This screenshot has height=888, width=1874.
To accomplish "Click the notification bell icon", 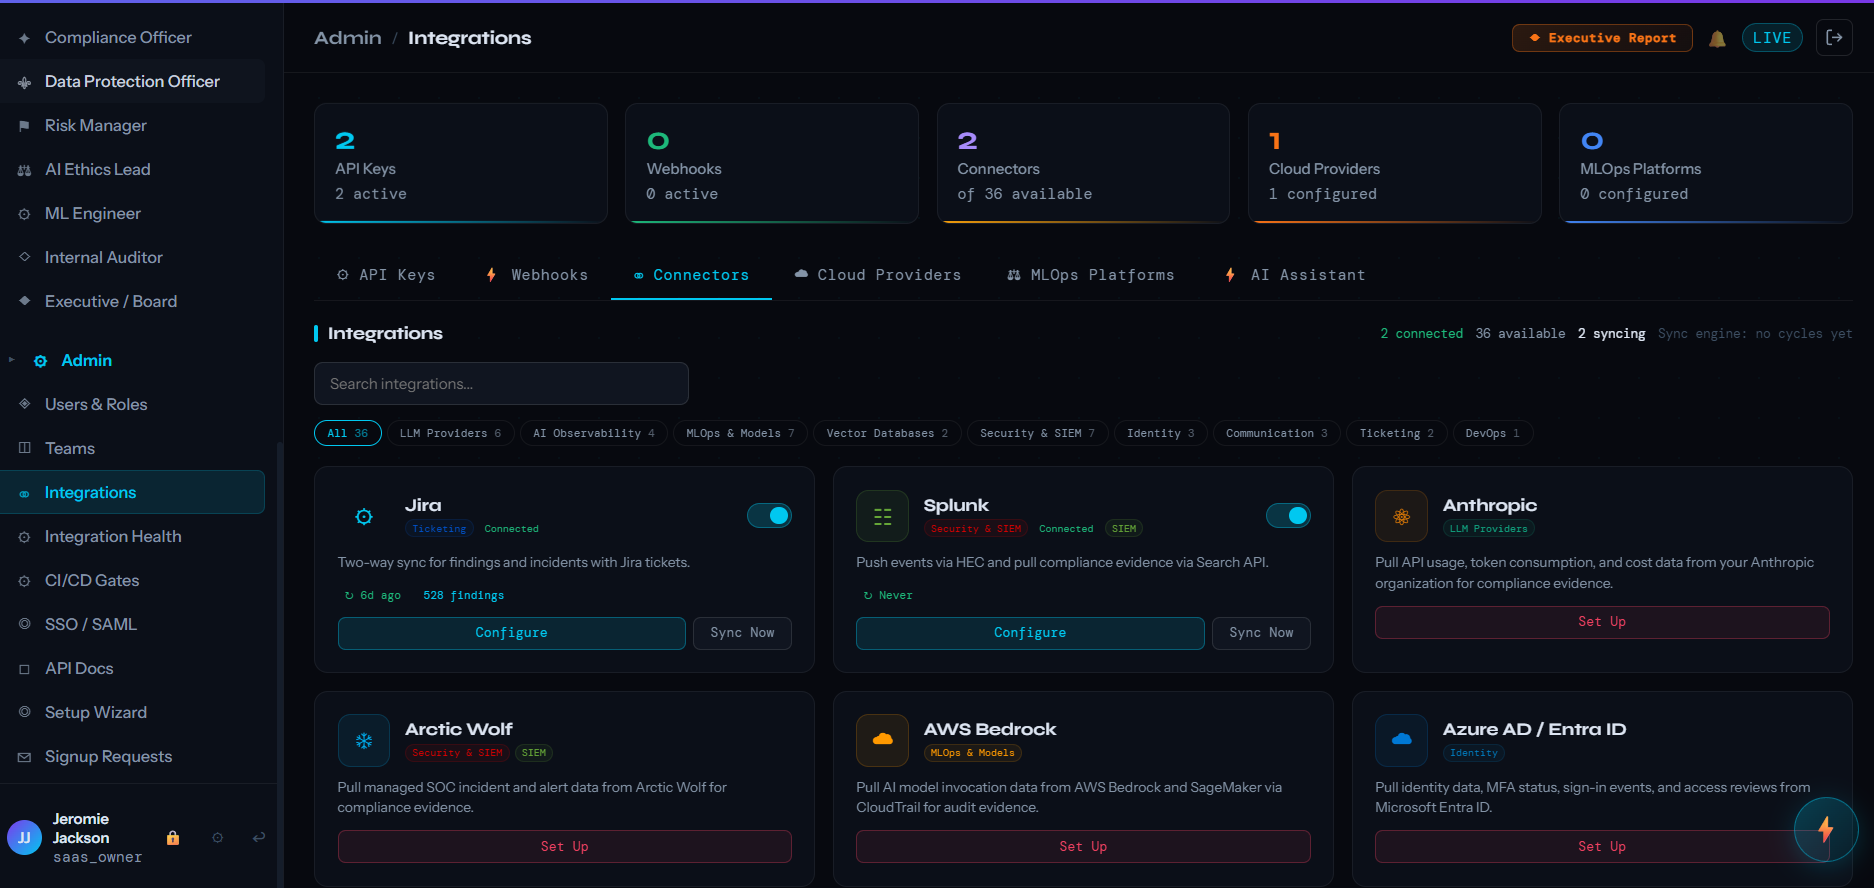I will tap(1717, 38).
